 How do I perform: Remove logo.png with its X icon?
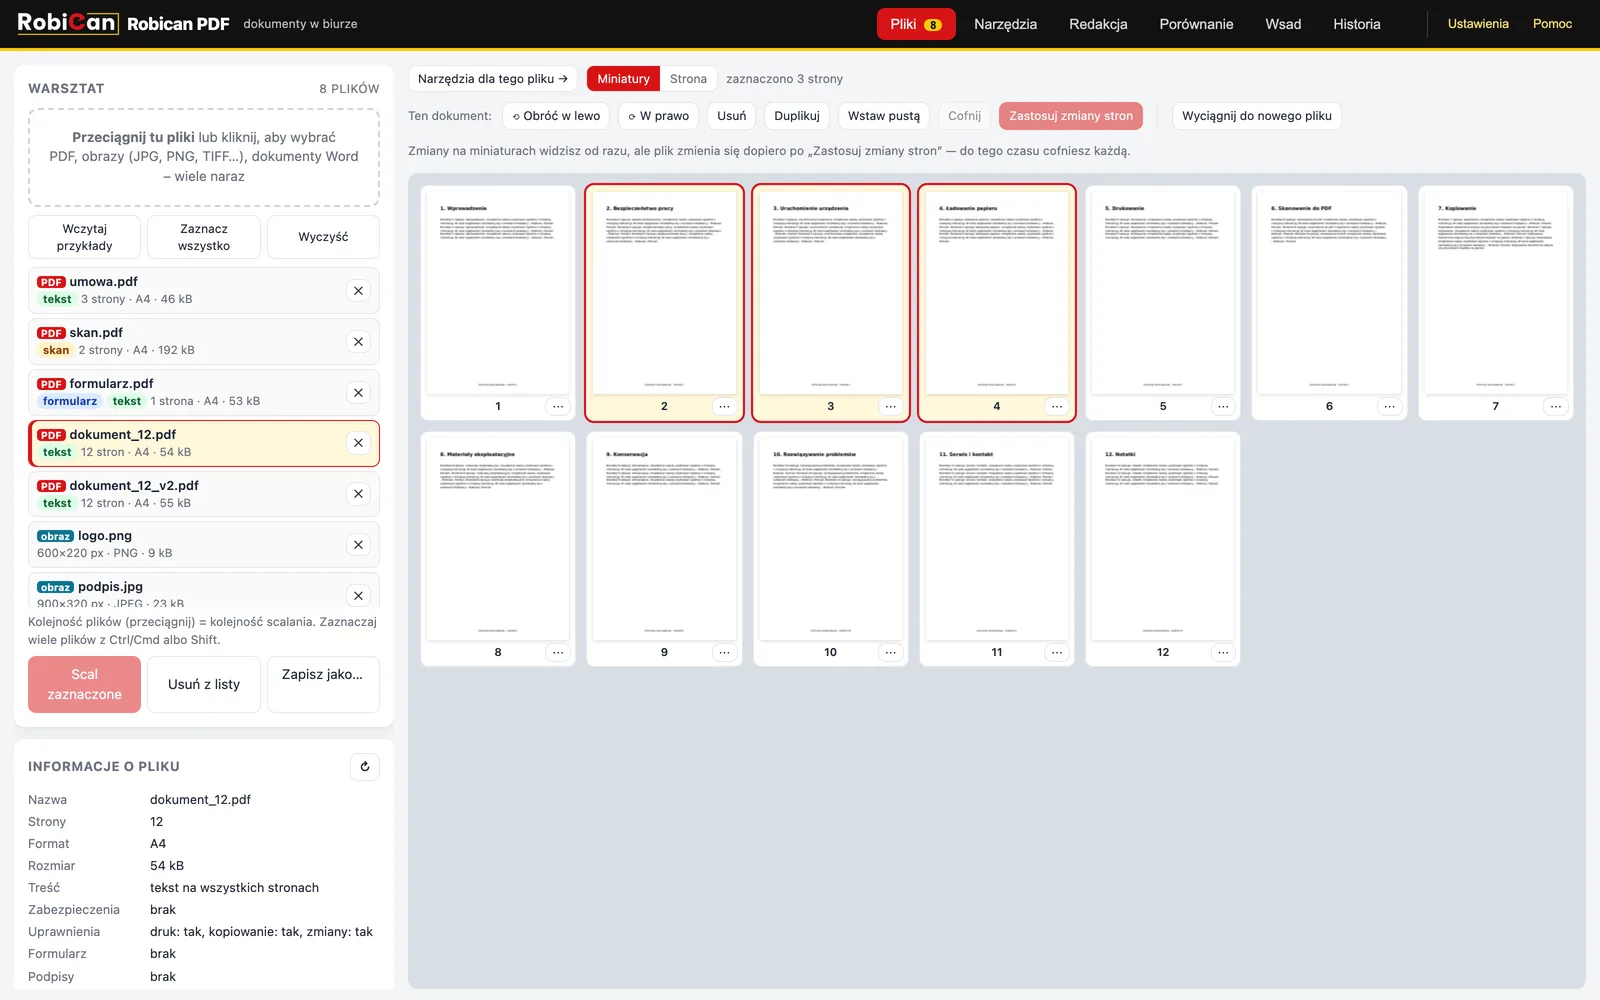(x=358, y=545)
